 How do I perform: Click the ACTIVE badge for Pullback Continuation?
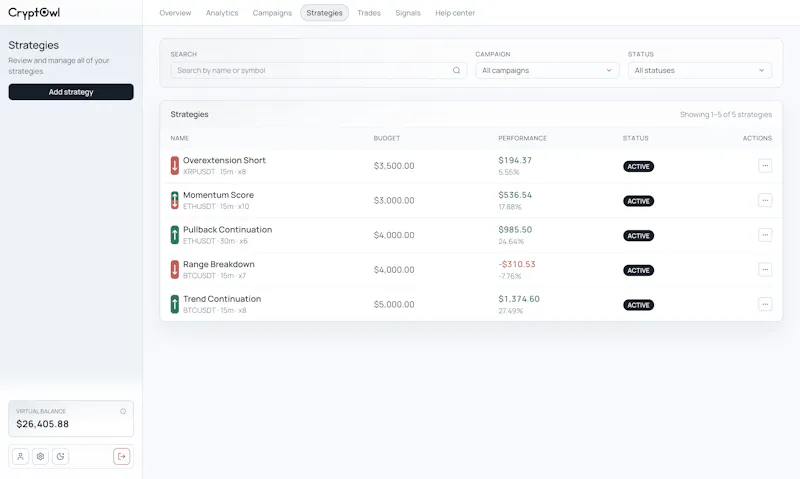tap(638, 236)
